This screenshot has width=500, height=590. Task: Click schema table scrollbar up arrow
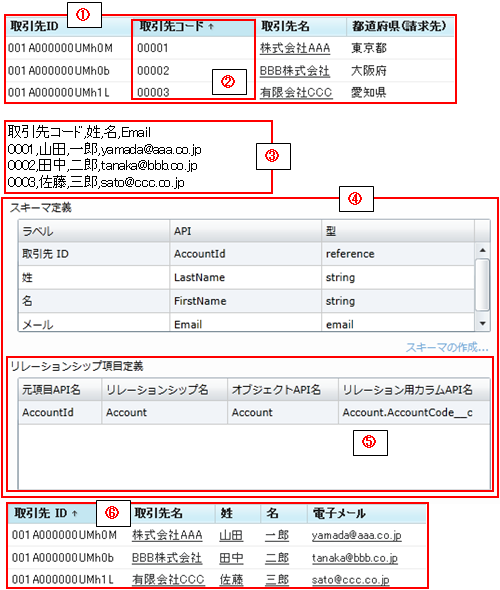click(483, 250)
